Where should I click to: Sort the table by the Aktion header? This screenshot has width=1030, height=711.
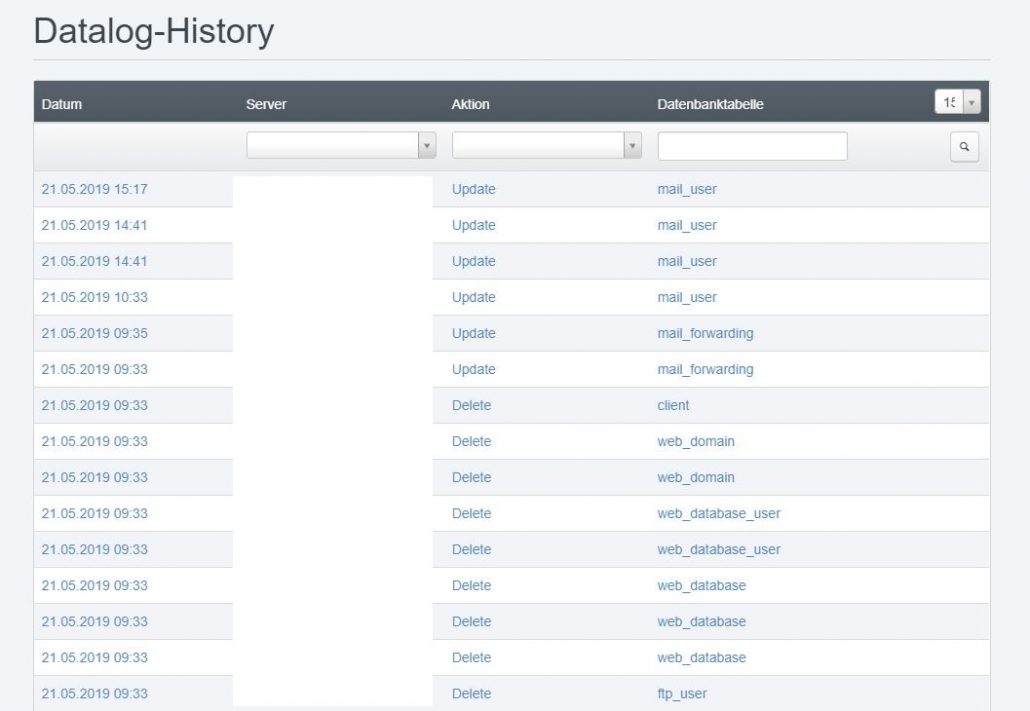point(470,103)
